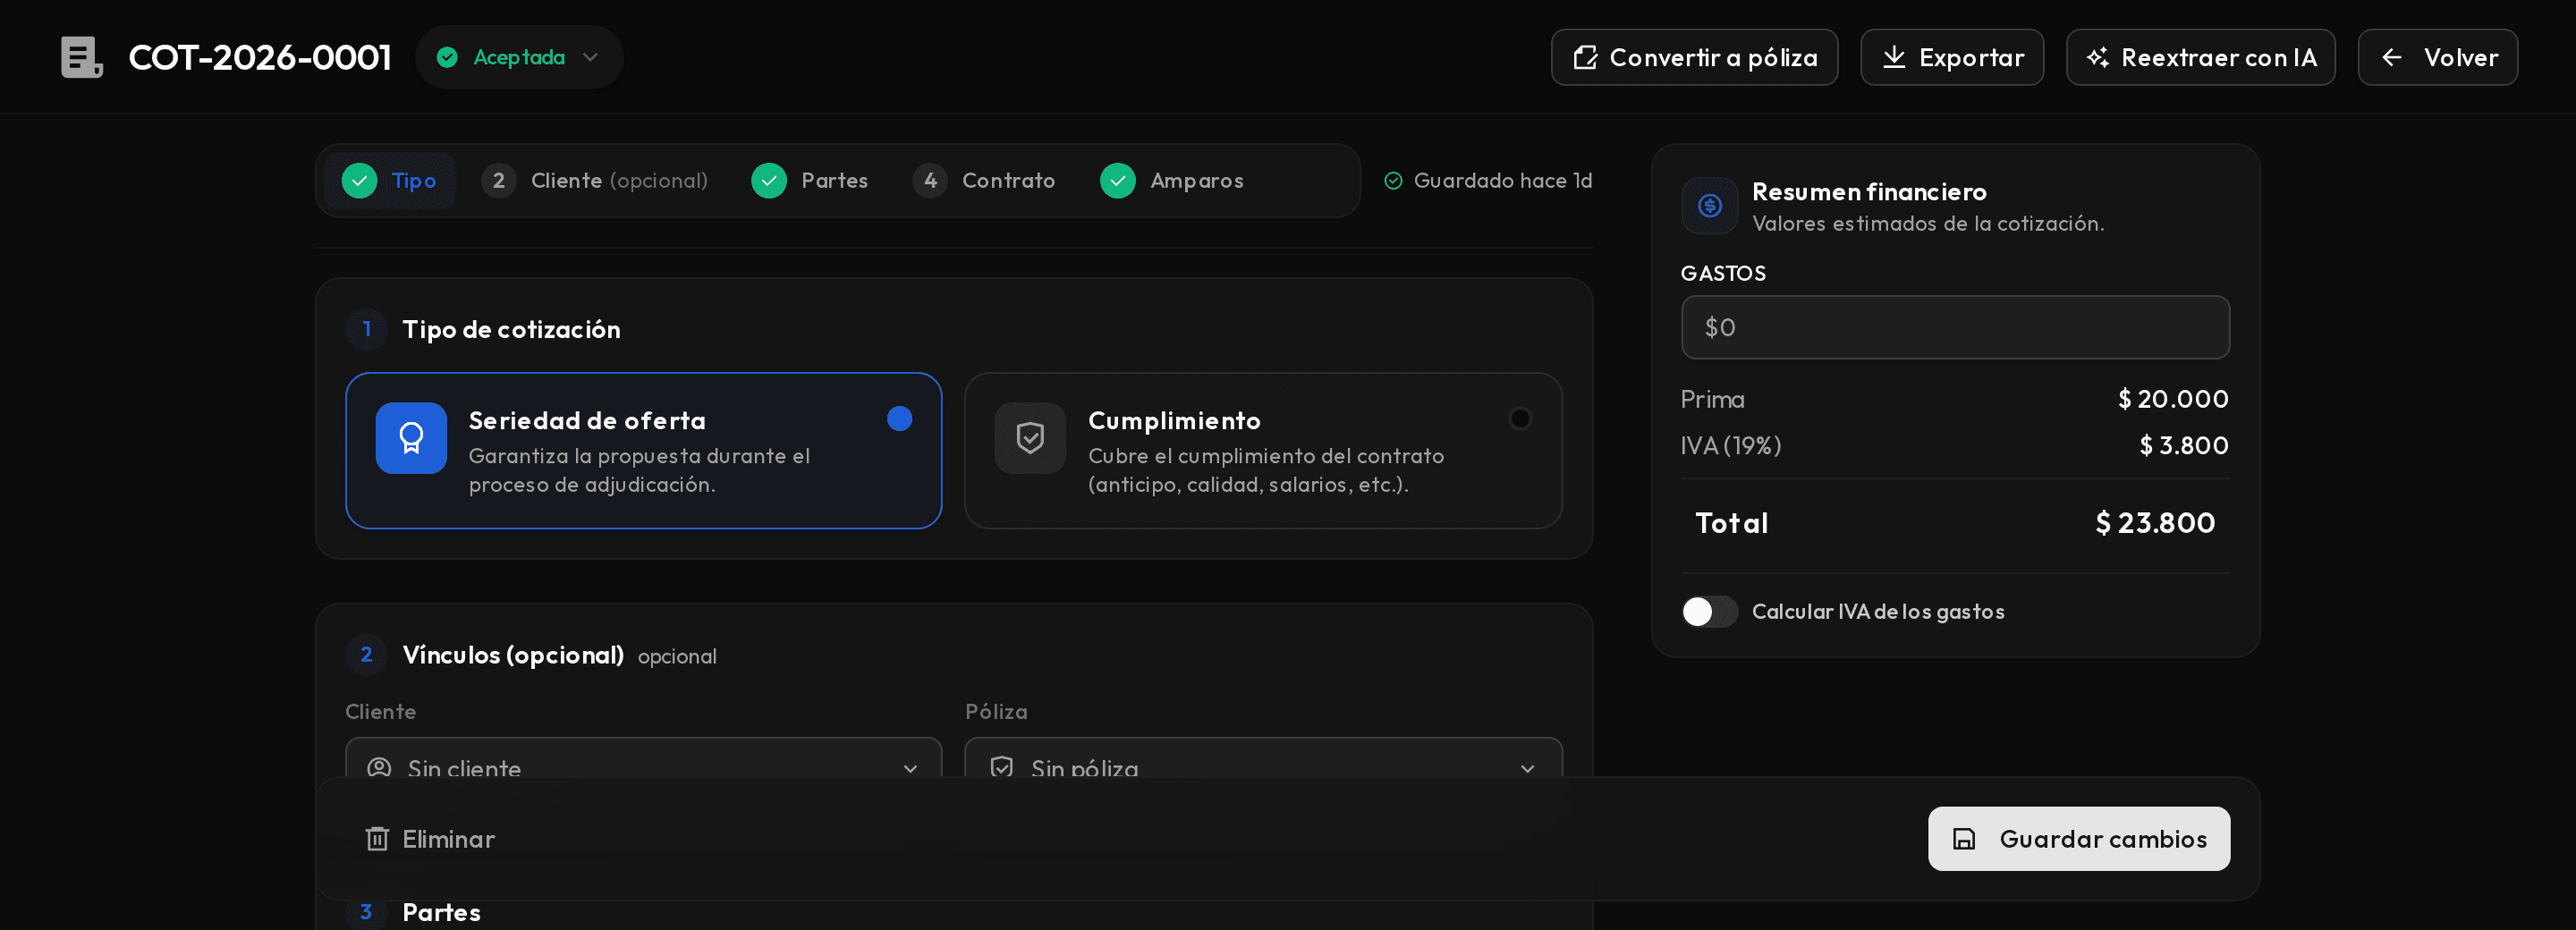Open the Aceptada status dropdown
This screenshot has width=2576, height=930.
point(519,57)
